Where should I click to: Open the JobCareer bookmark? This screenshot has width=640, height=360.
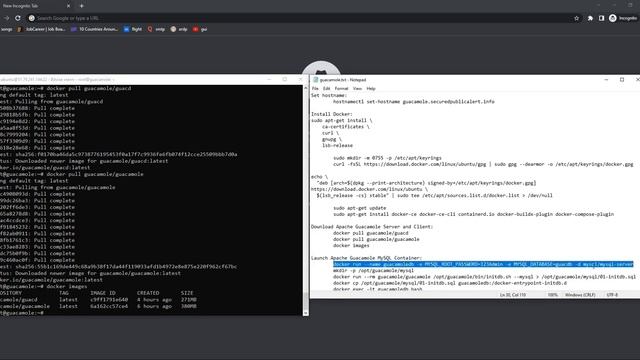coord(41,29)
